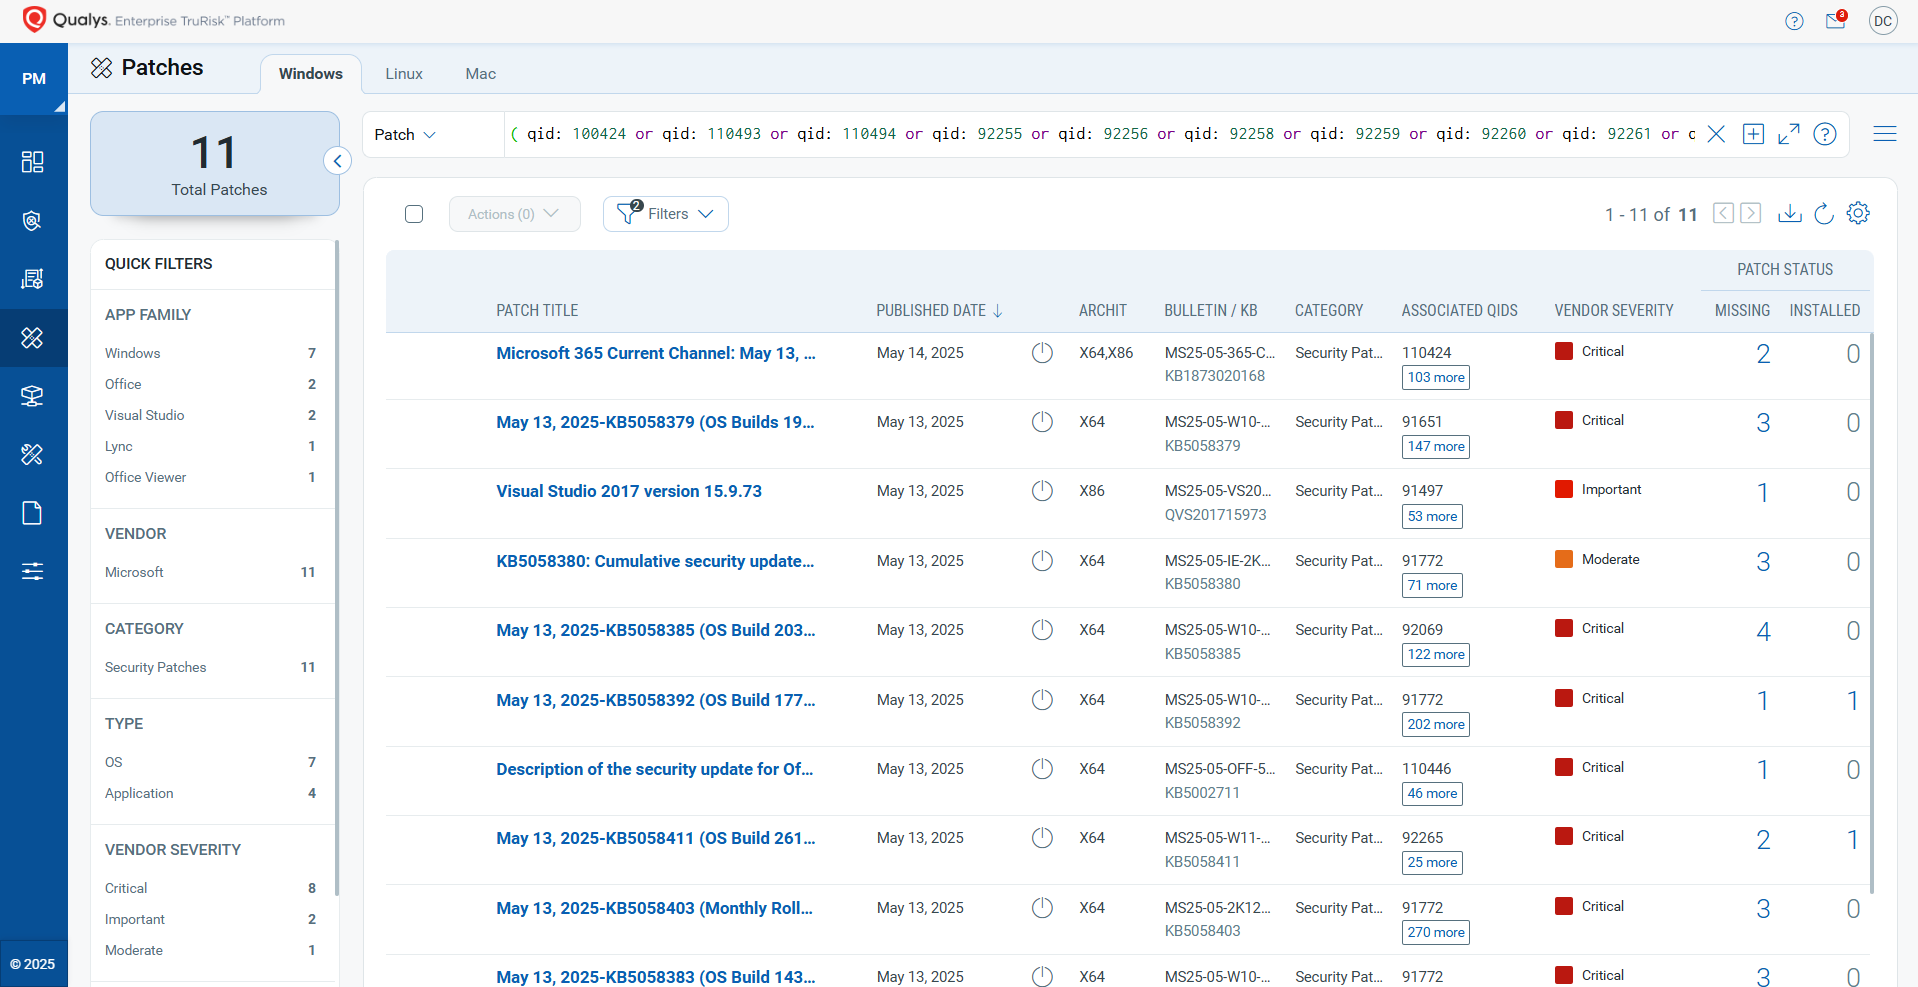Open notifications mailbox icon

click(1835, 20)
